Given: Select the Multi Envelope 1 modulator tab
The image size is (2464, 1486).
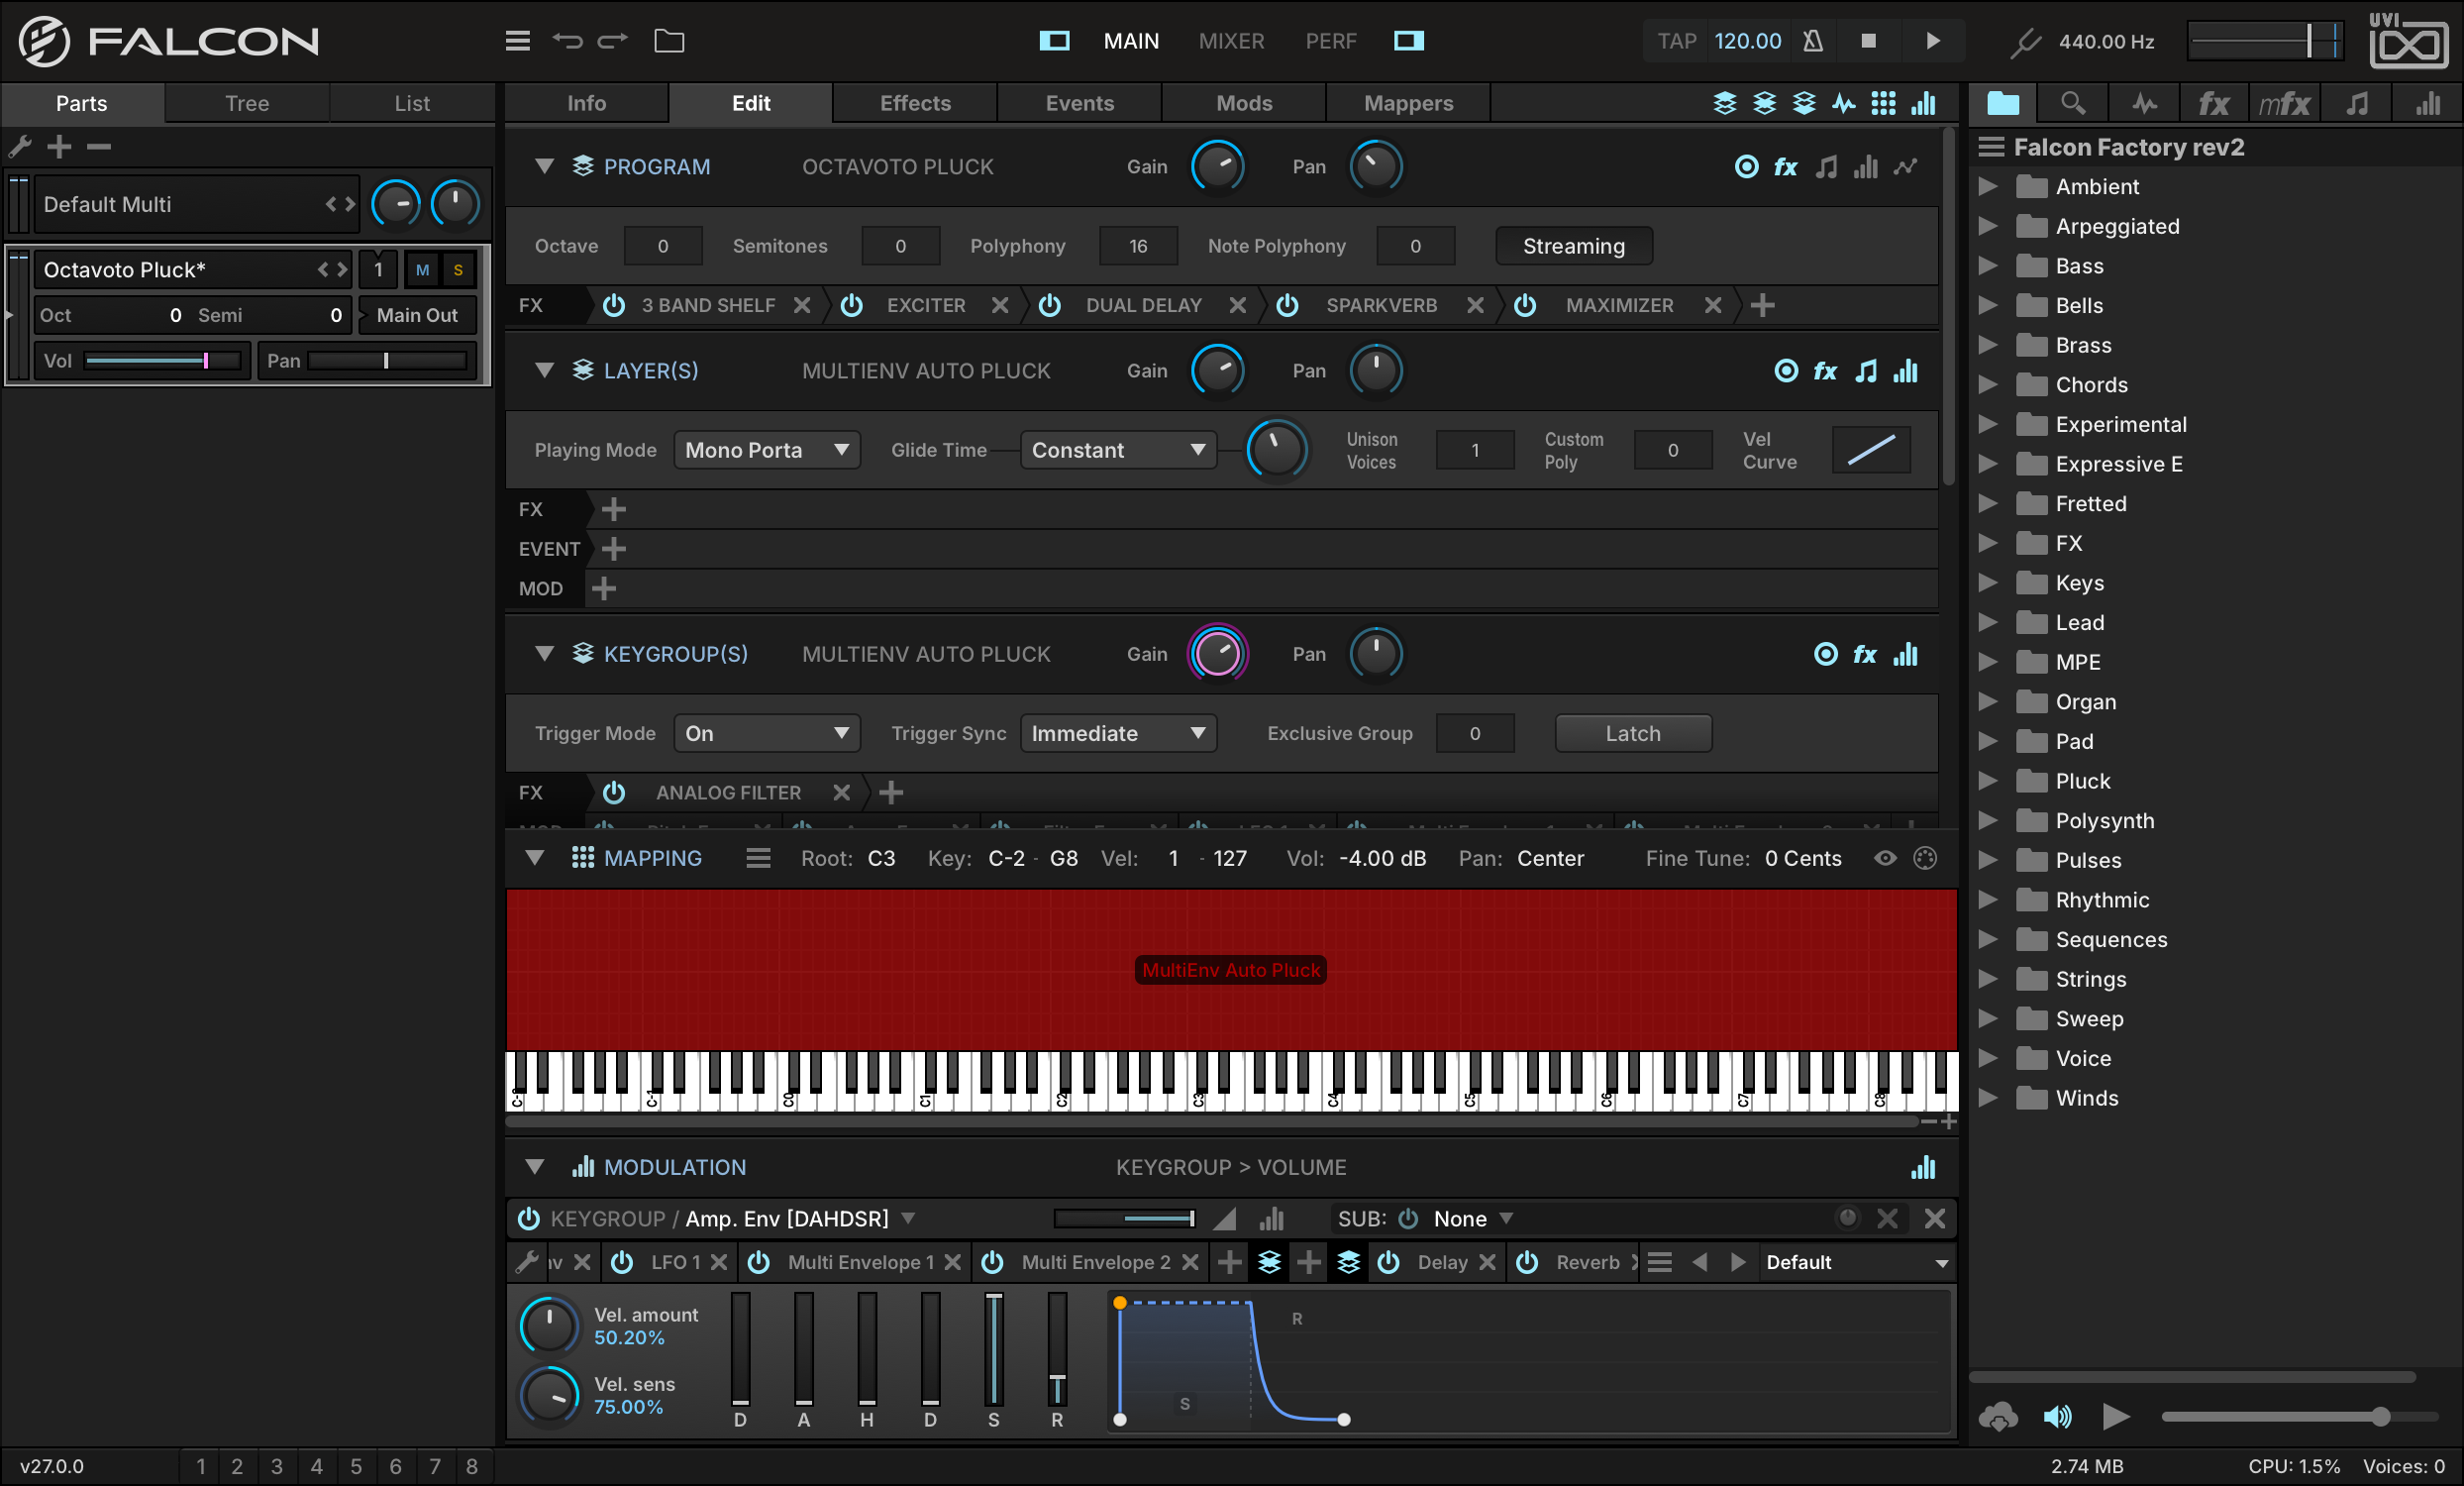Looking at the screenshot, I should (860, 1262).
